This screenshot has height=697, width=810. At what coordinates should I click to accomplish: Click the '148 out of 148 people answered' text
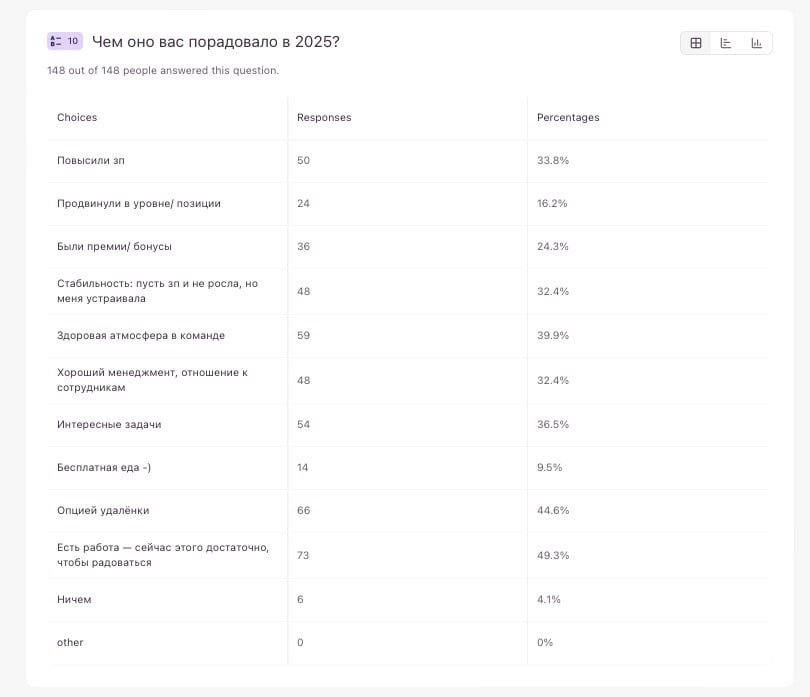click(x=163, y=71)
